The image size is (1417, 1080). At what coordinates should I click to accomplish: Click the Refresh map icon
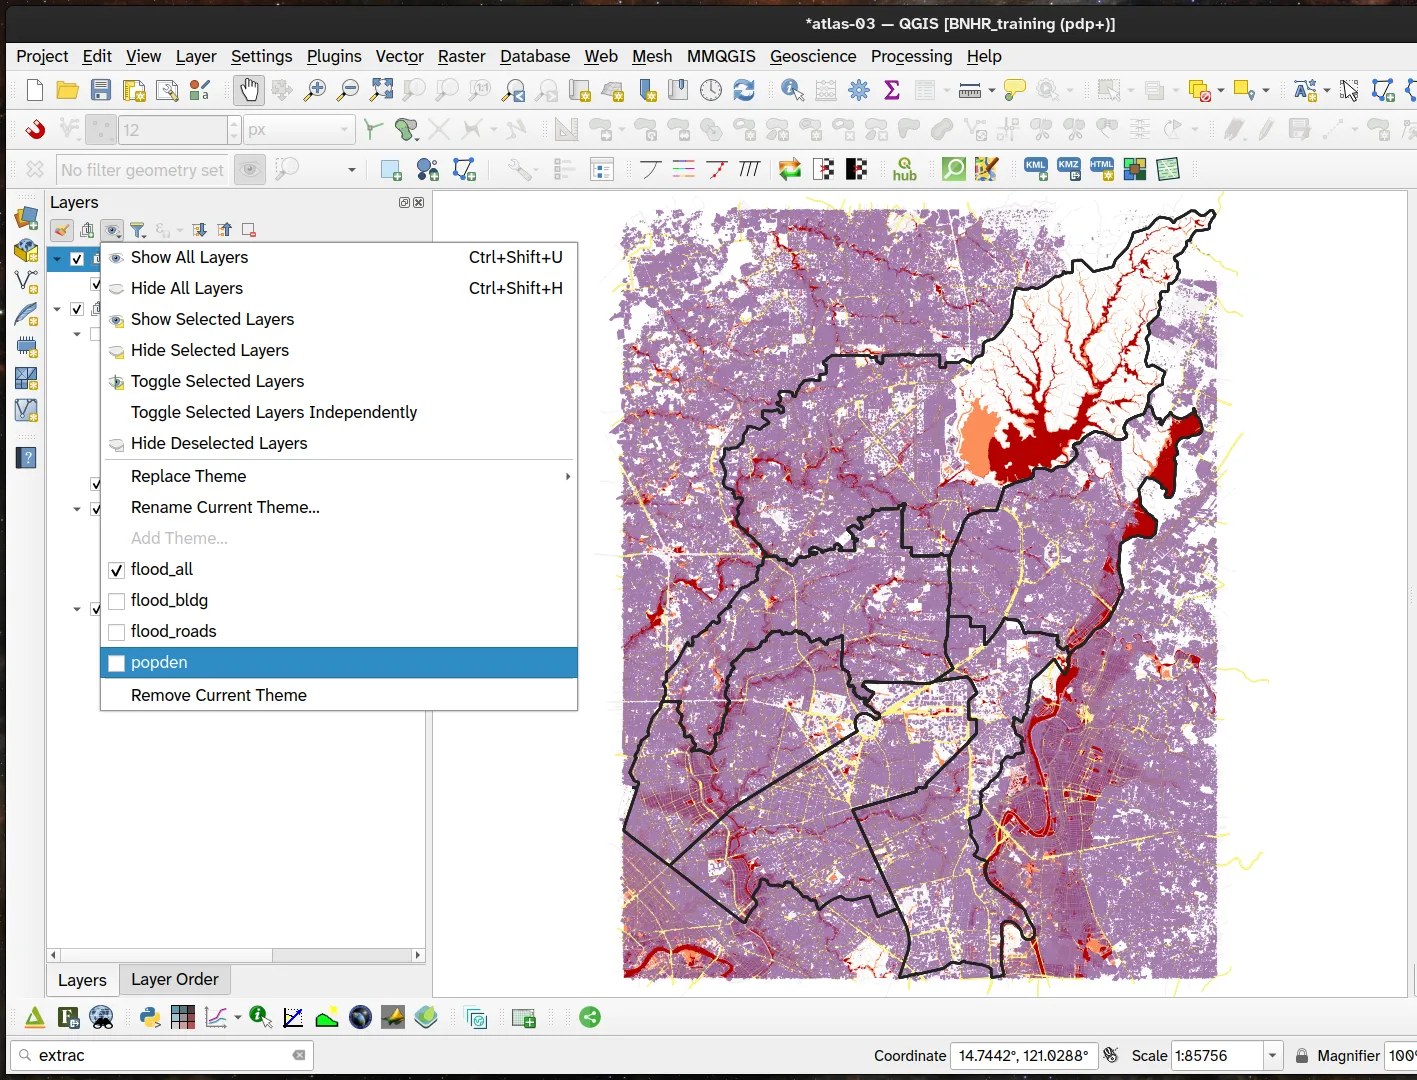(744, 91)
